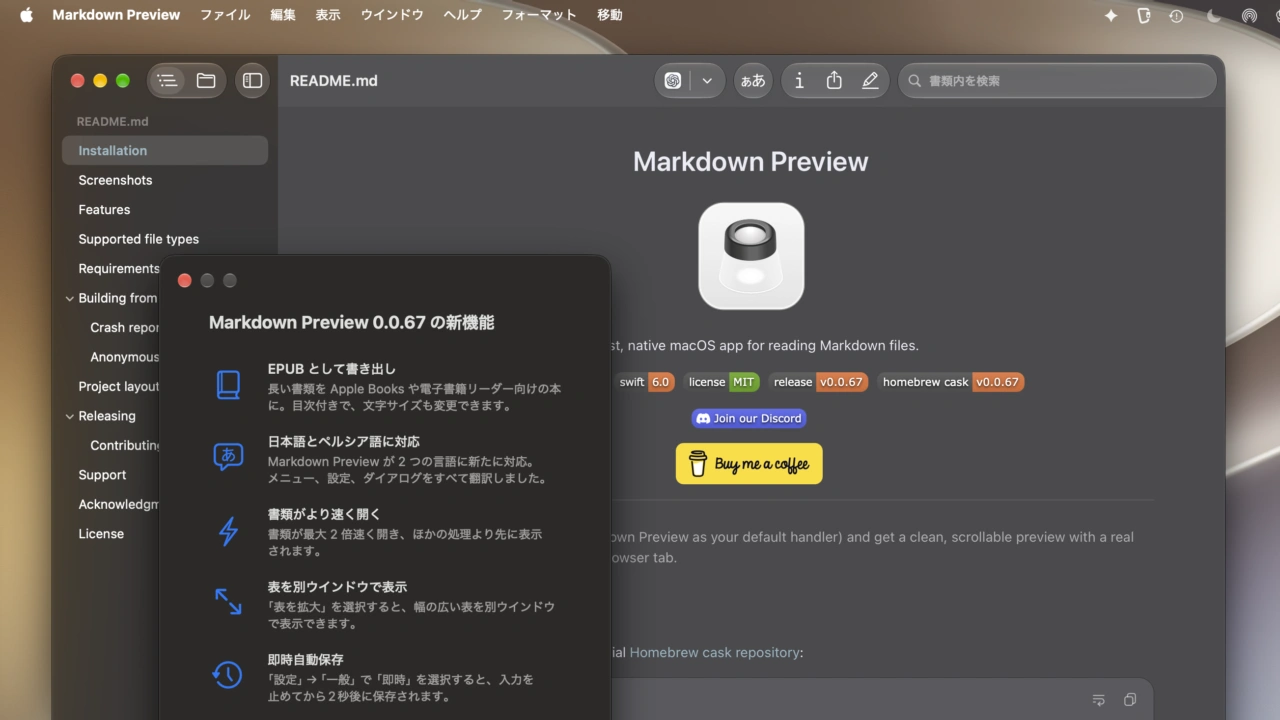Click the AirDrop icon in menu bar
Viewport: 1280px width, 720px height.
tap(1249, 15)
